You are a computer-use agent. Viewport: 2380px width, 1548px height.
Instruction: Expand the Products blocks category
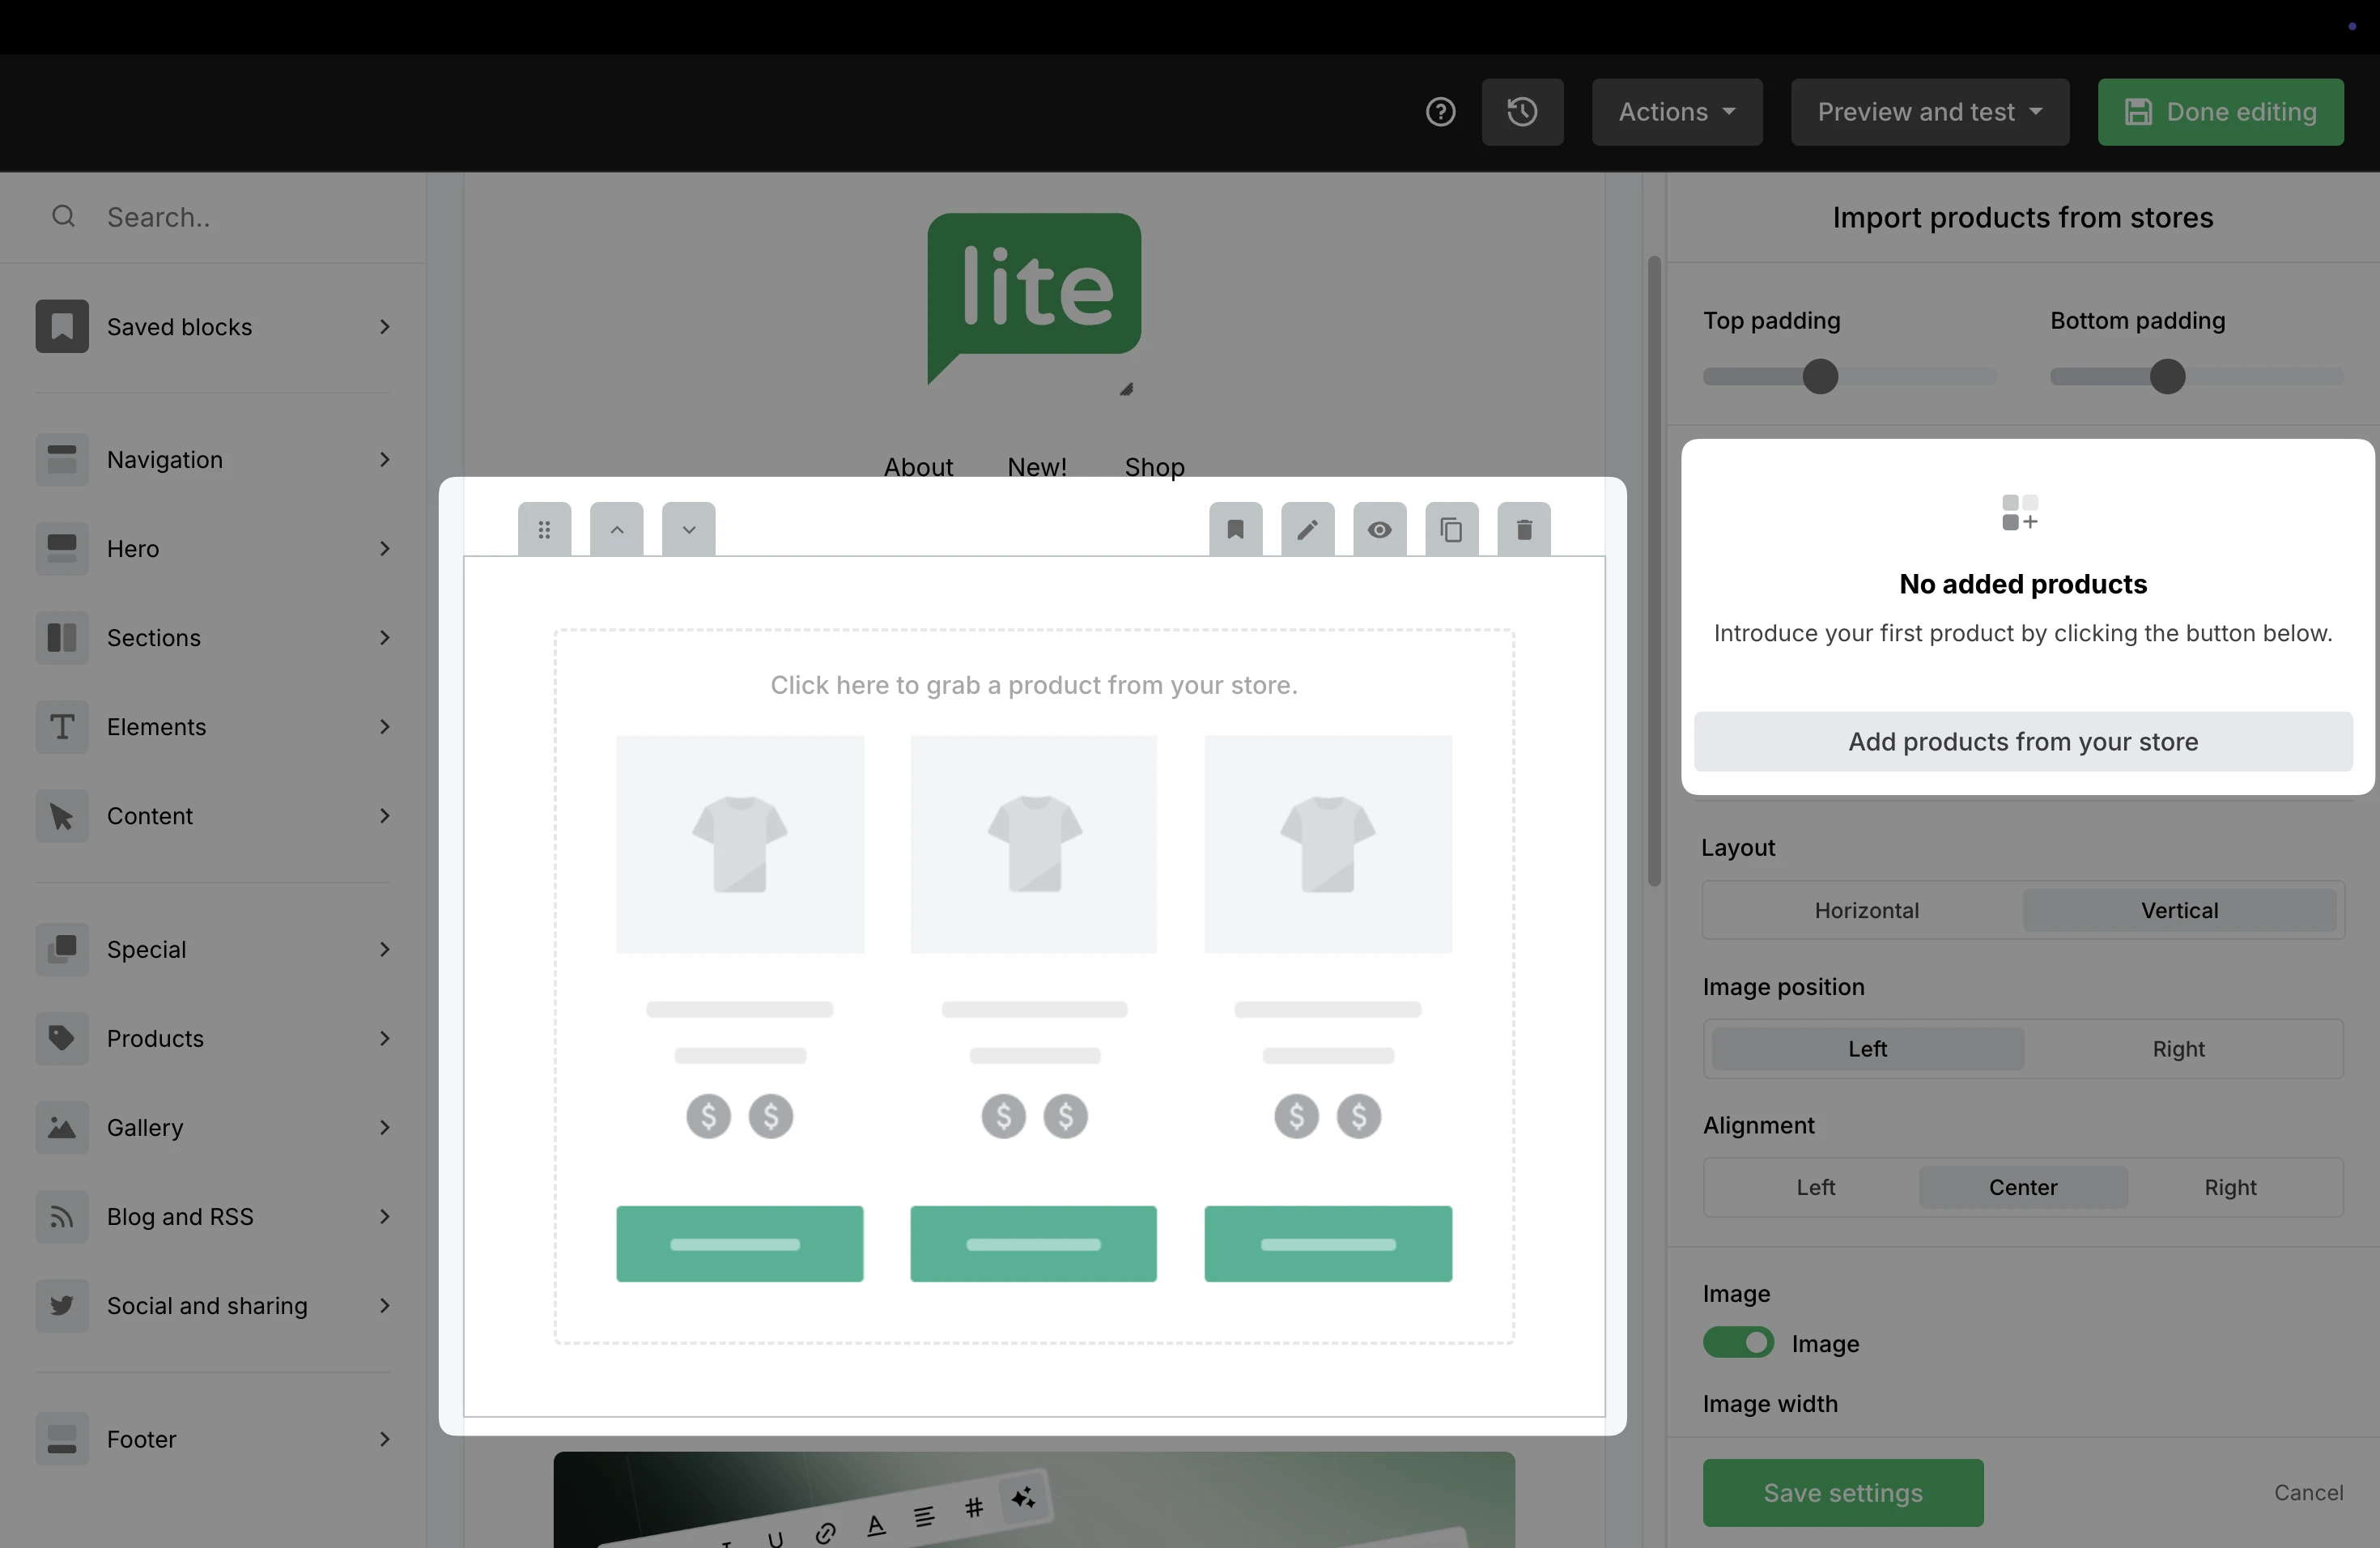[x=213, y=1038]
